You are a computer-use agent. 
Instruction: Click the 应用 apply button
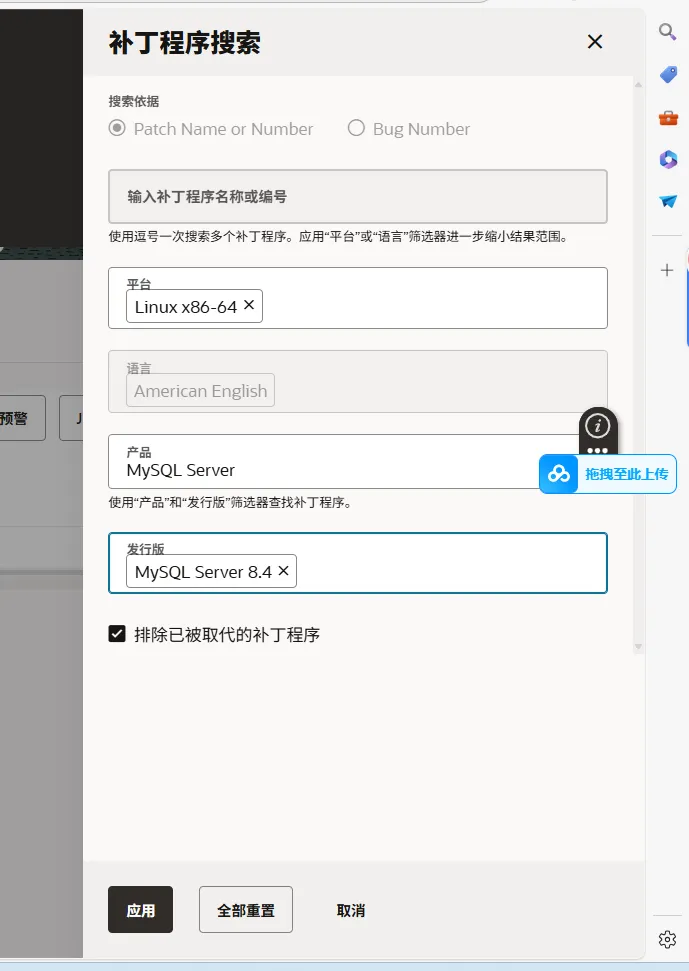pos(141,910)
